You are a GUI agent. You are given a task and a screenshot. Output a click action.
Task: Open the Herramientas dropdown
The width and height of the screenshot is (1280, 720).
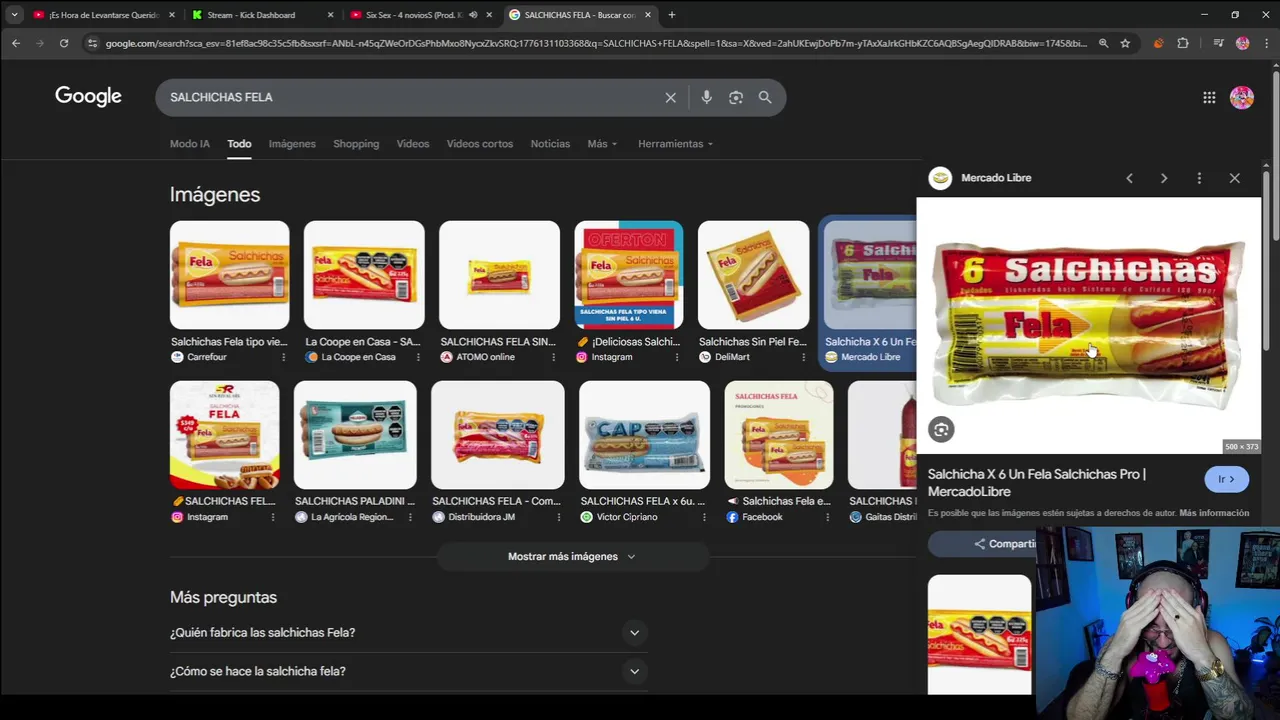click(x=675, y=144)
